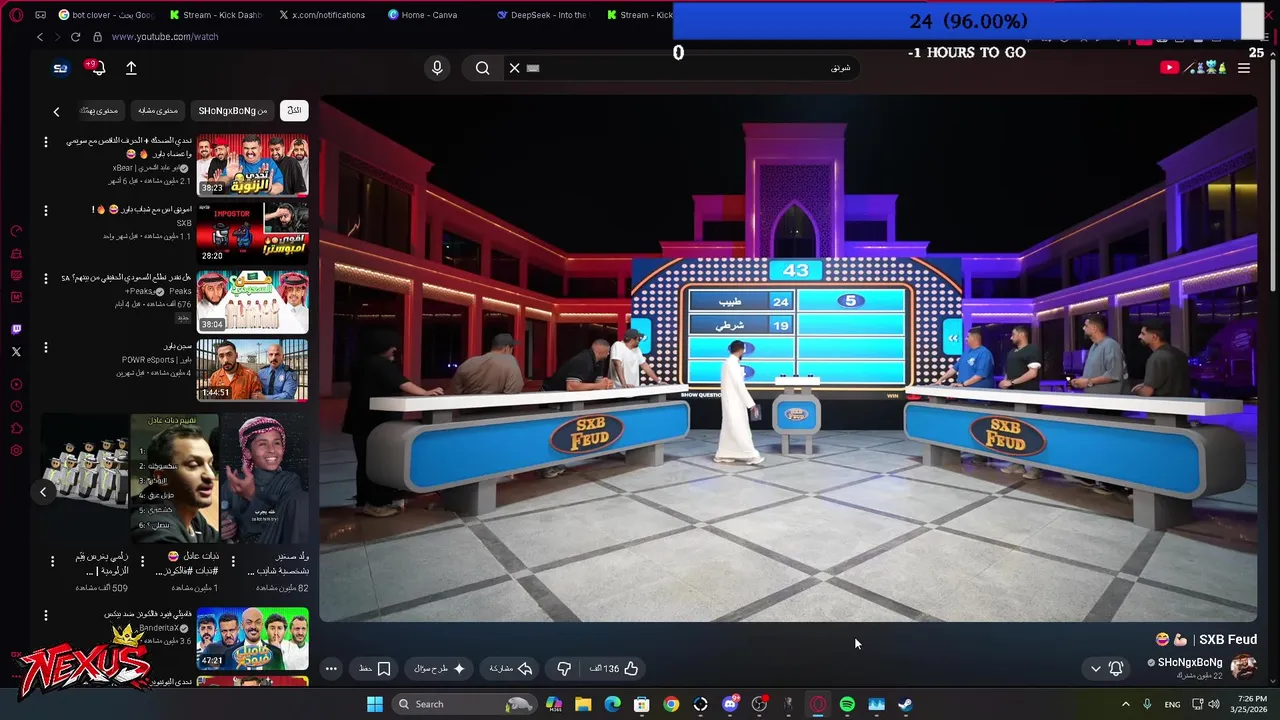
Task: Play the 38:23 xBear challenge video thumbnail
Action: (253, 165)
